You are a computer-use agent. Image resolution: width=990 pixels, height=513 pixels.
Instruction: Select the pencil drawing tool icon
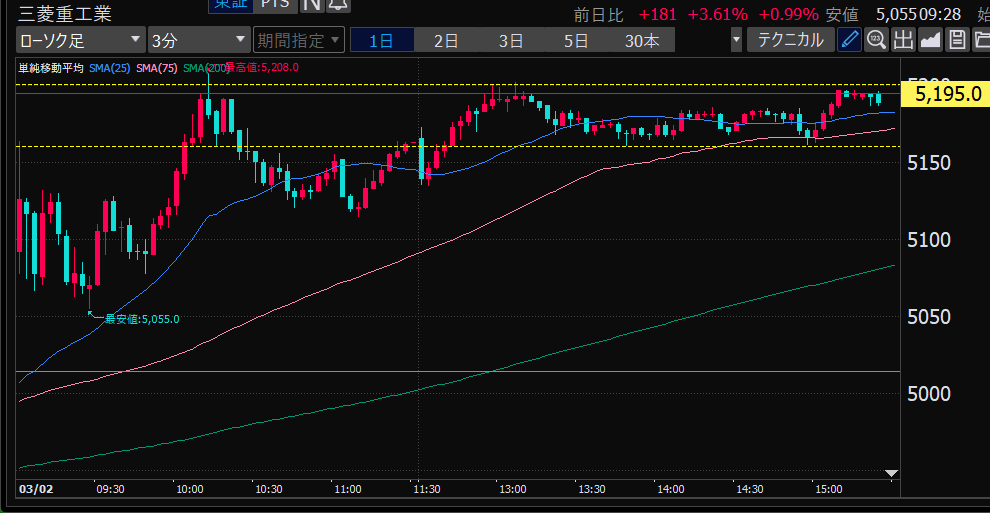coord(849,40)
